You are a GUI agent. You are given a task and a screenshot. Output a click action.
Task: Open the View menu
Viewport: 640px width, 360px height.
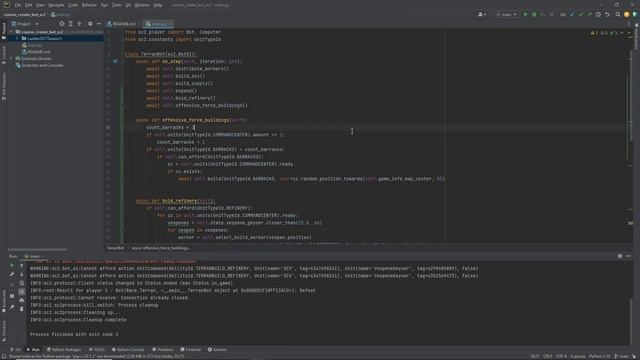click(40, 5)
